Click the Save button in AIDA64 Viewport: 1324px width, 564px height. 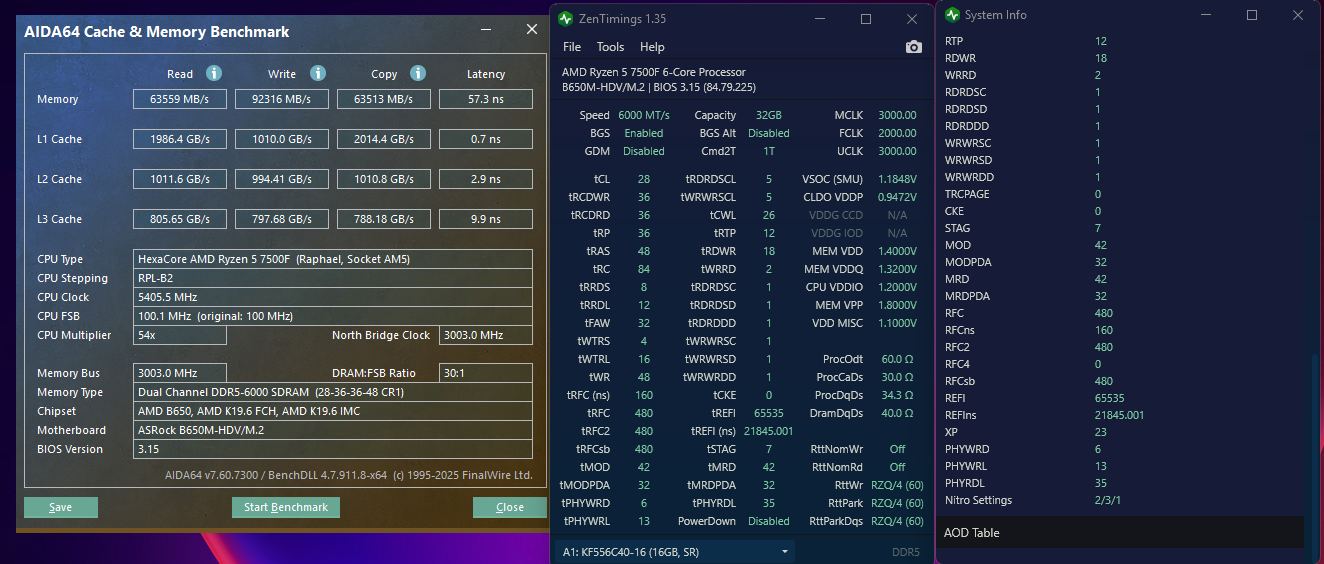[x=61, y=507]
